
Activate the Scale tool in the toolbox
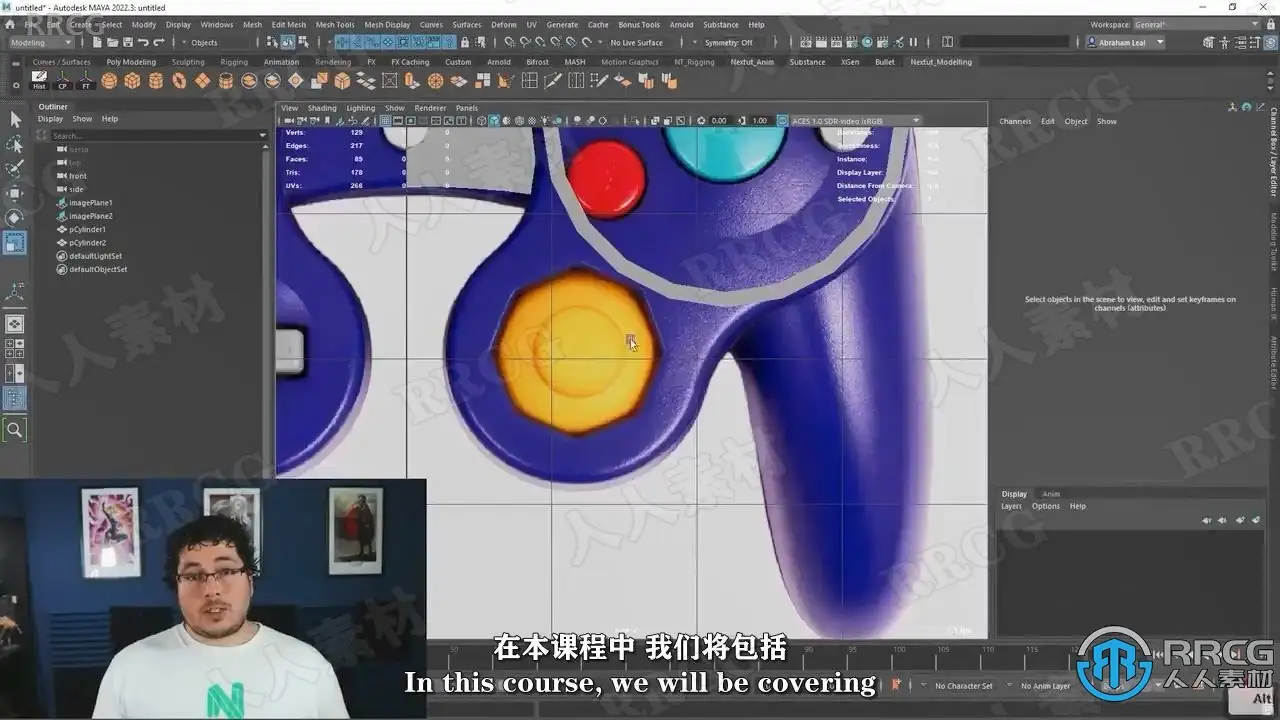[15, 242]
